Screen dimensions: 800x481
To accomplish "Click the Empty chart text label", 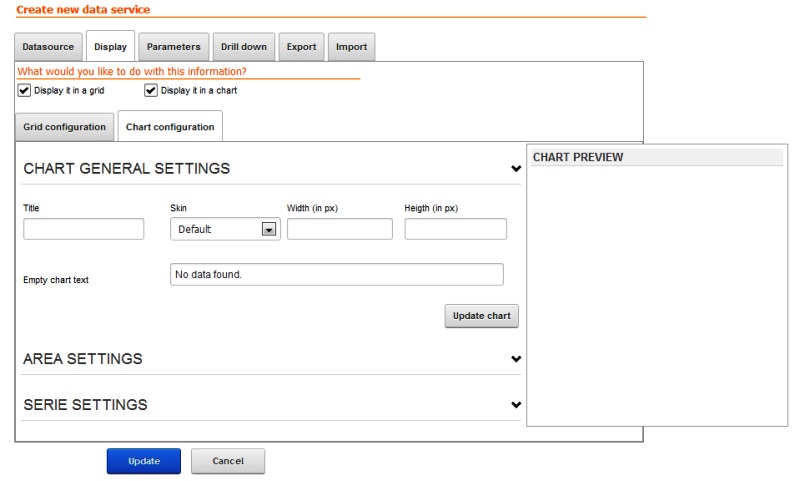I will click(x=56, y=280).
